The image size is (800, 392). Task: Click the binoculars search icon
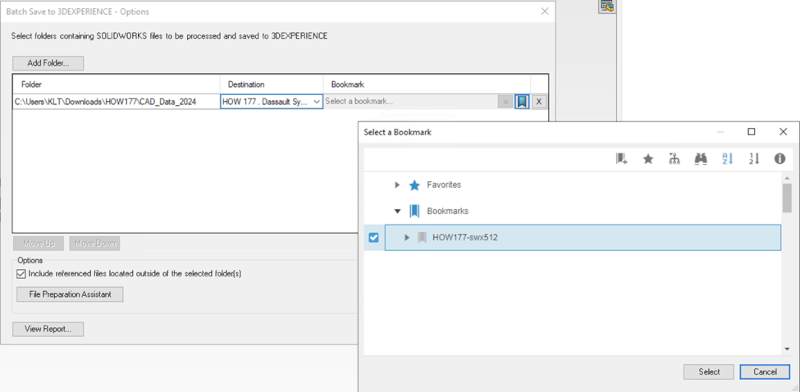701,159
